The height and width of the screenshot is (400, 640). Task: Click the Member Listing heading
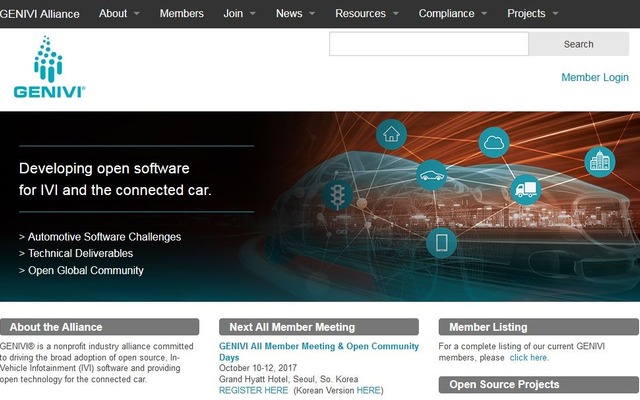539,327
